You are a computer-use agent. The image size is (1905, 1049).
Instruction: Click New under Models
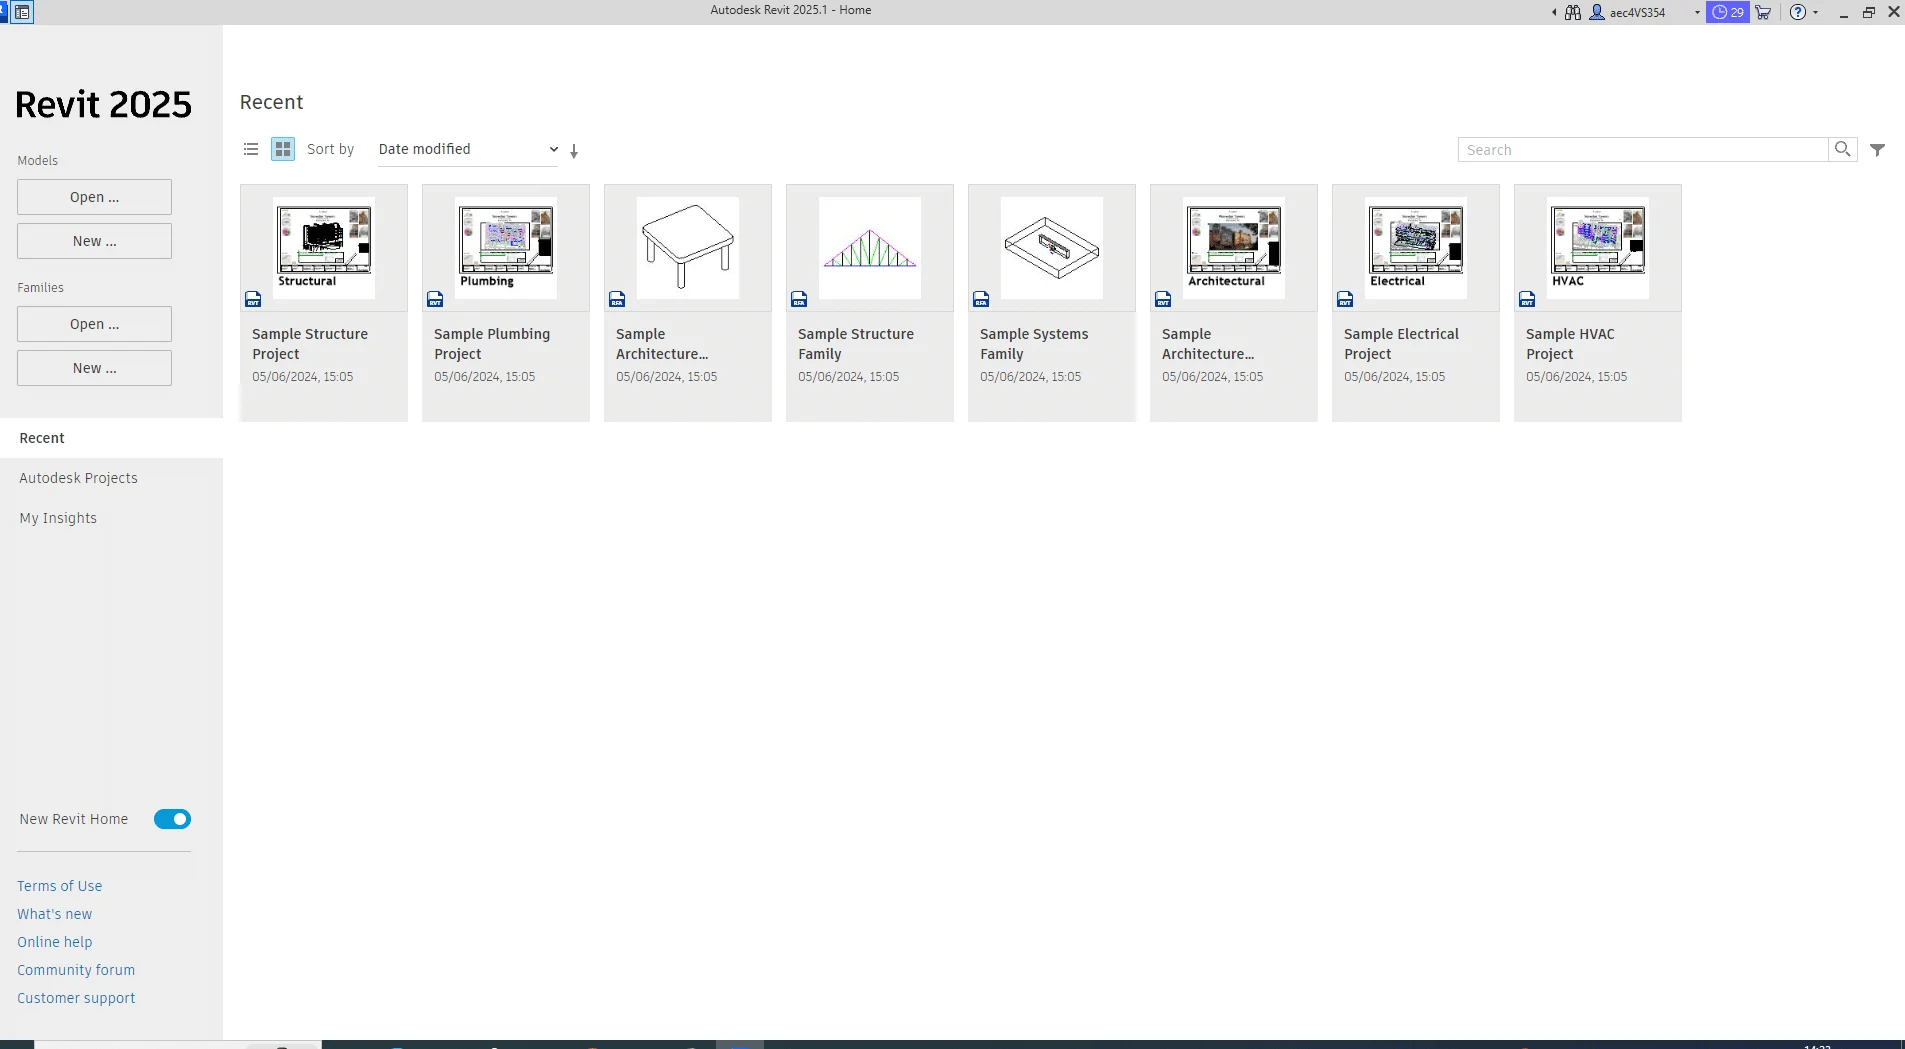click(x=94, y=240)
